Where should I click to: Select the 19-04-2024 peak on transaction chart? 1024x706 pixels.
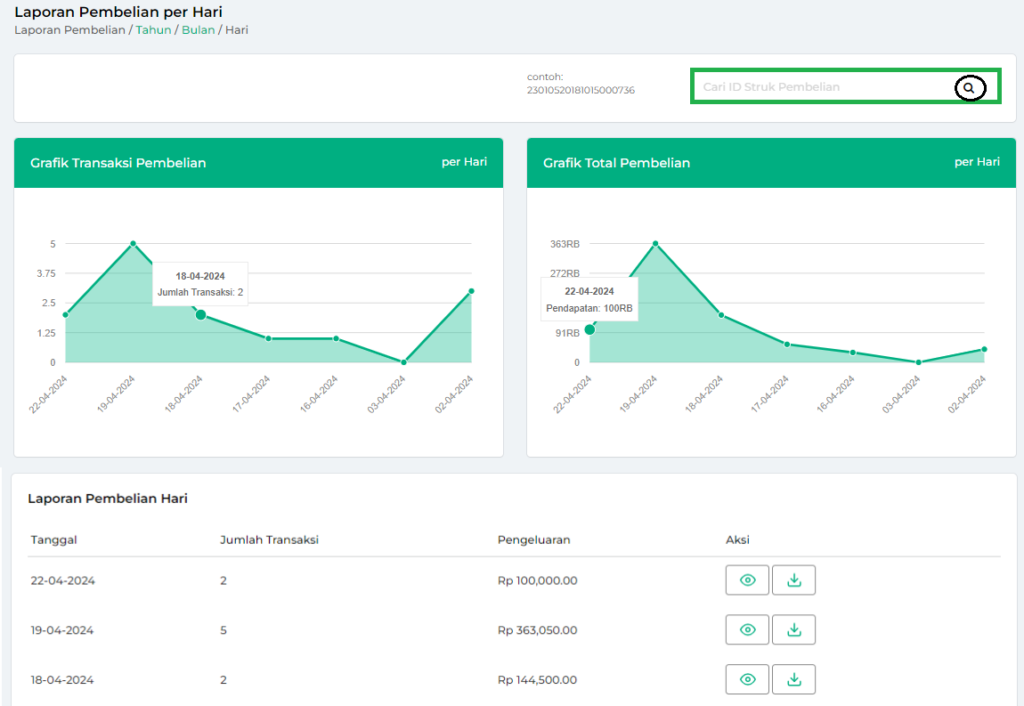pyautogui.click(x=133, y=244)
